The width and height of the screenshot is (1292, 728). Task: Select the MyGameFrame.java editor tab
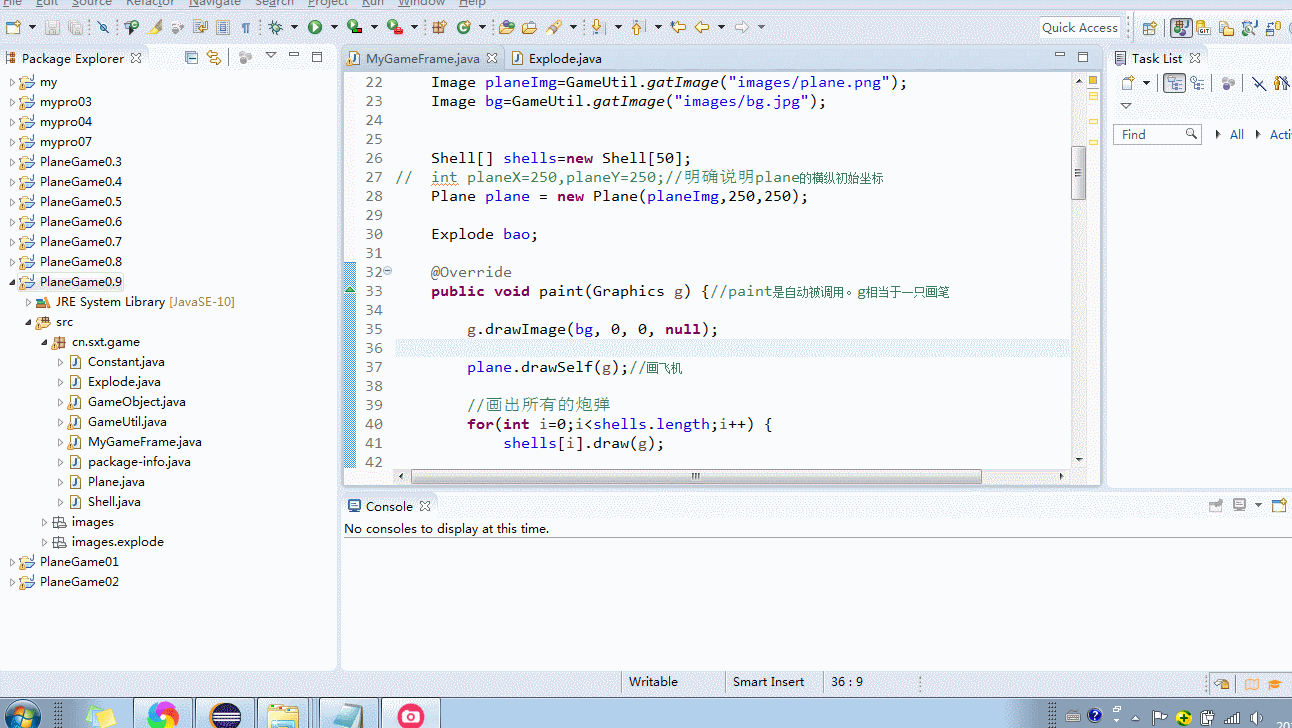tap(421, 59)
